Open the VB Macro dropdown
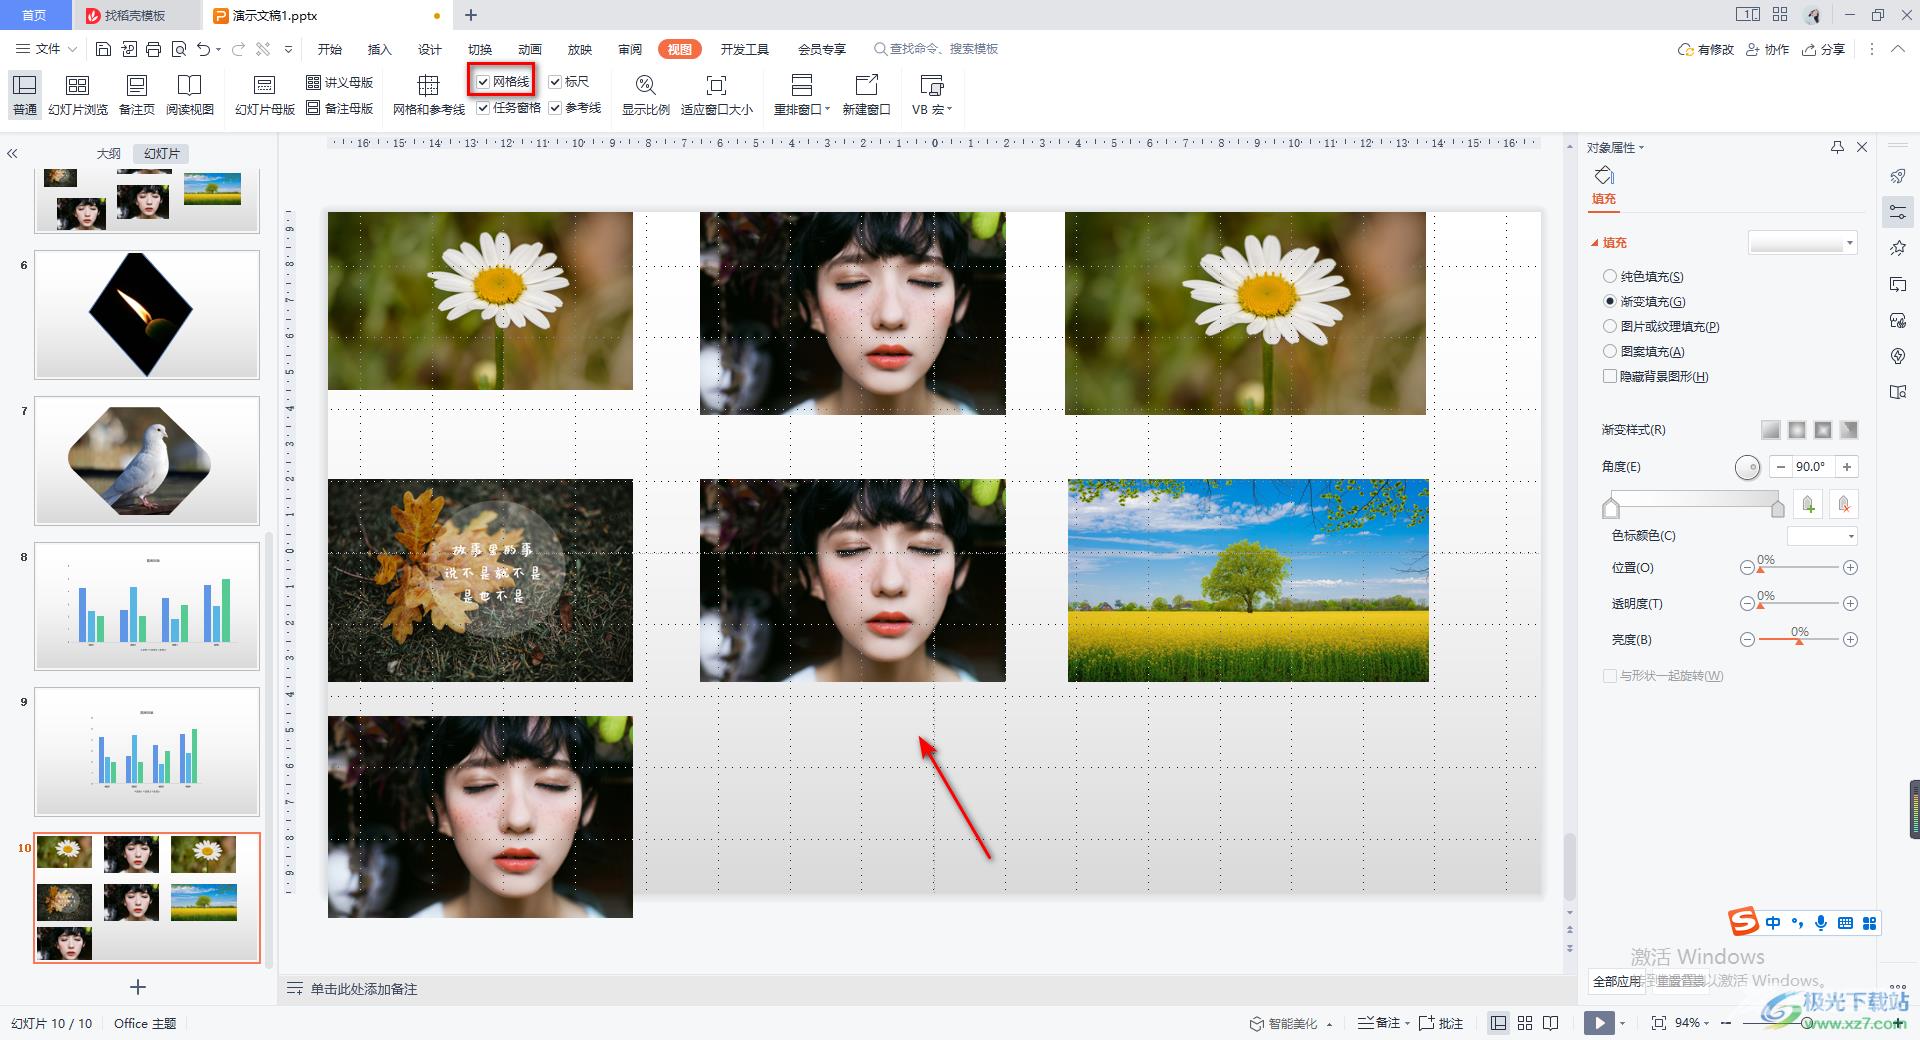Image resolution: width=1920 pixels, height=1040 pixels. coord(932,95)
